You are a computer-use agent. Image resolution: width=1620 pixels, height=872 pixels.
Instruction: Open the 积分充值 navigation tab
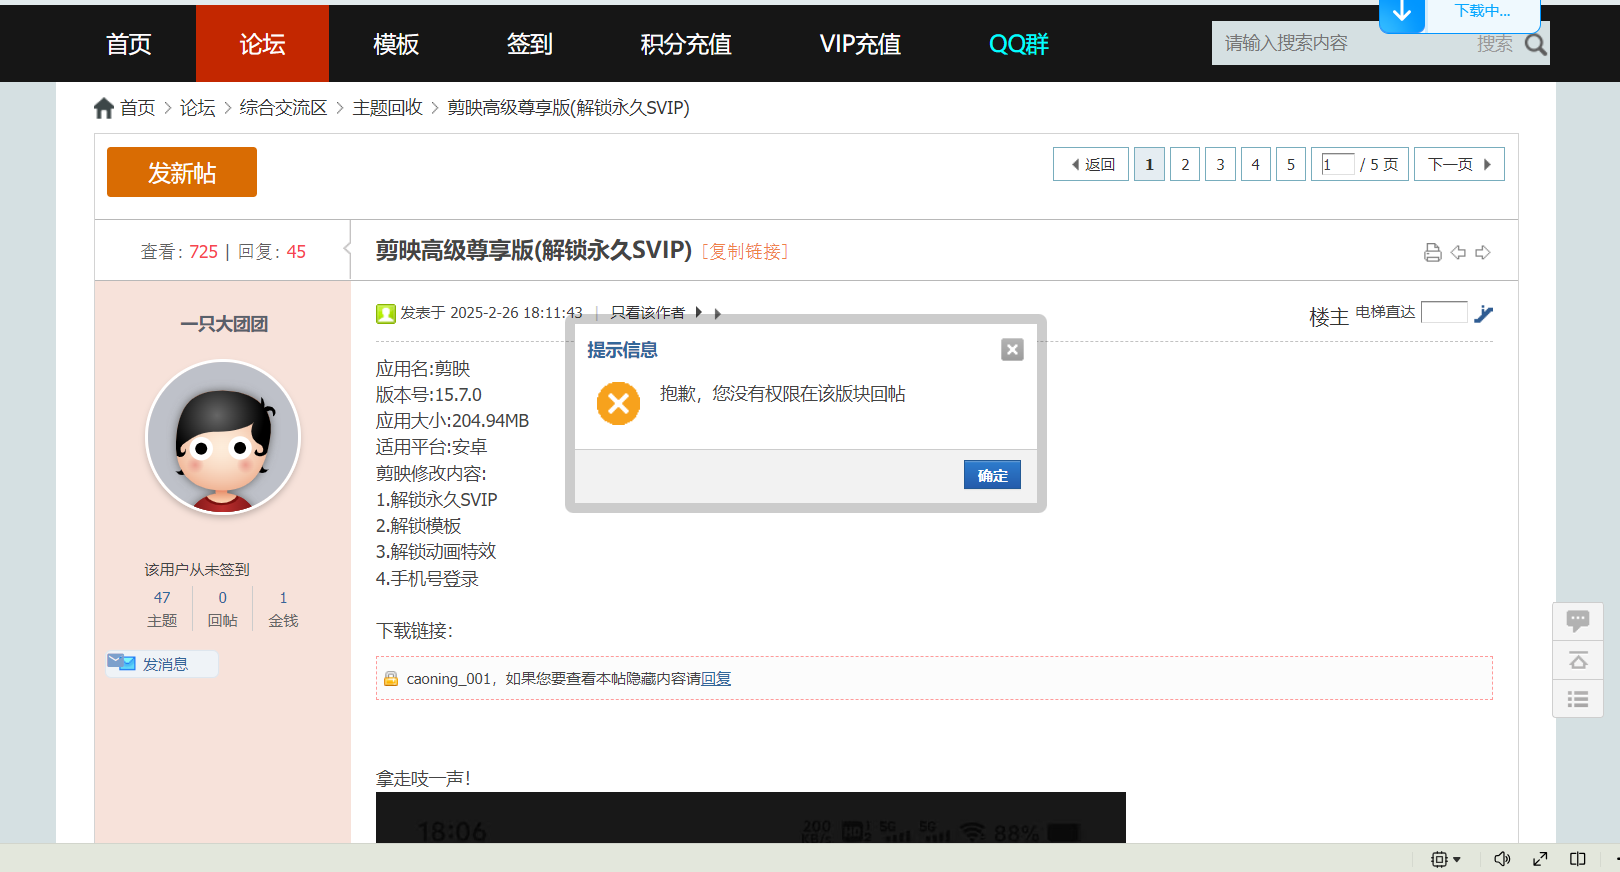tap(686, 44)
